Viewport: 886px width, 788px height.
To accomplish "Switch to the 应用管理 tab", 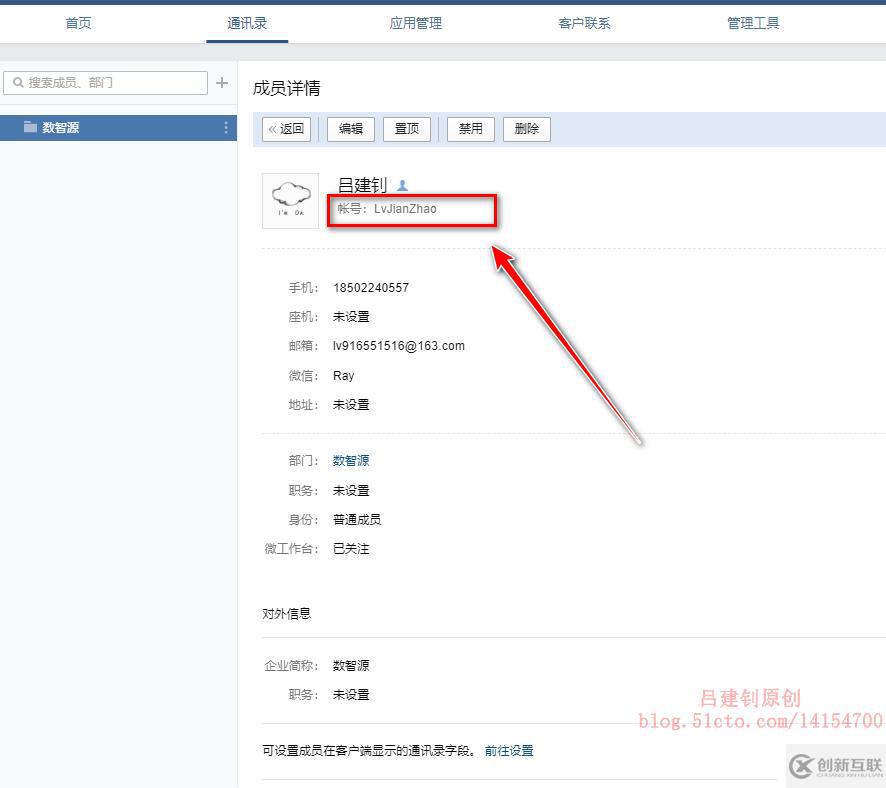I will (x=415, y=22).
